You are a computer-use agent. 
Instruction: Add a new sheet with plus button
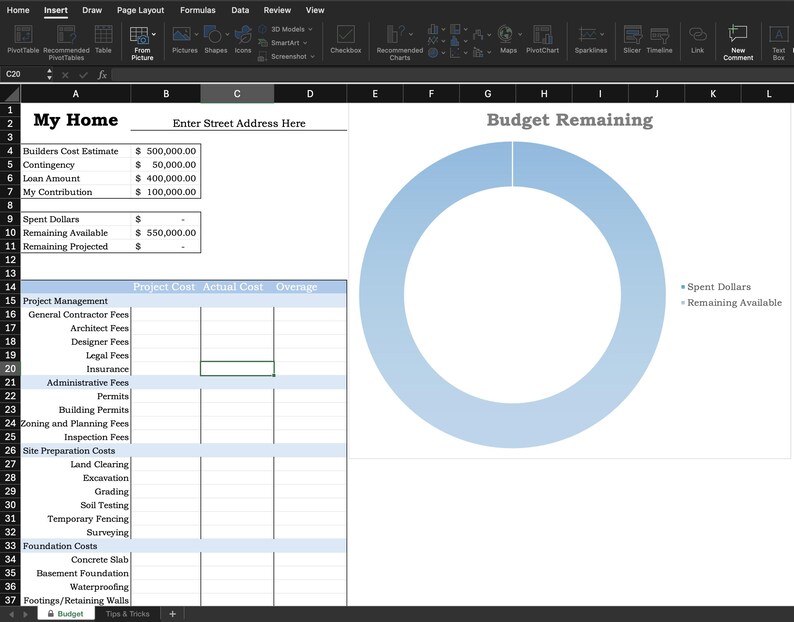point(172,614)
